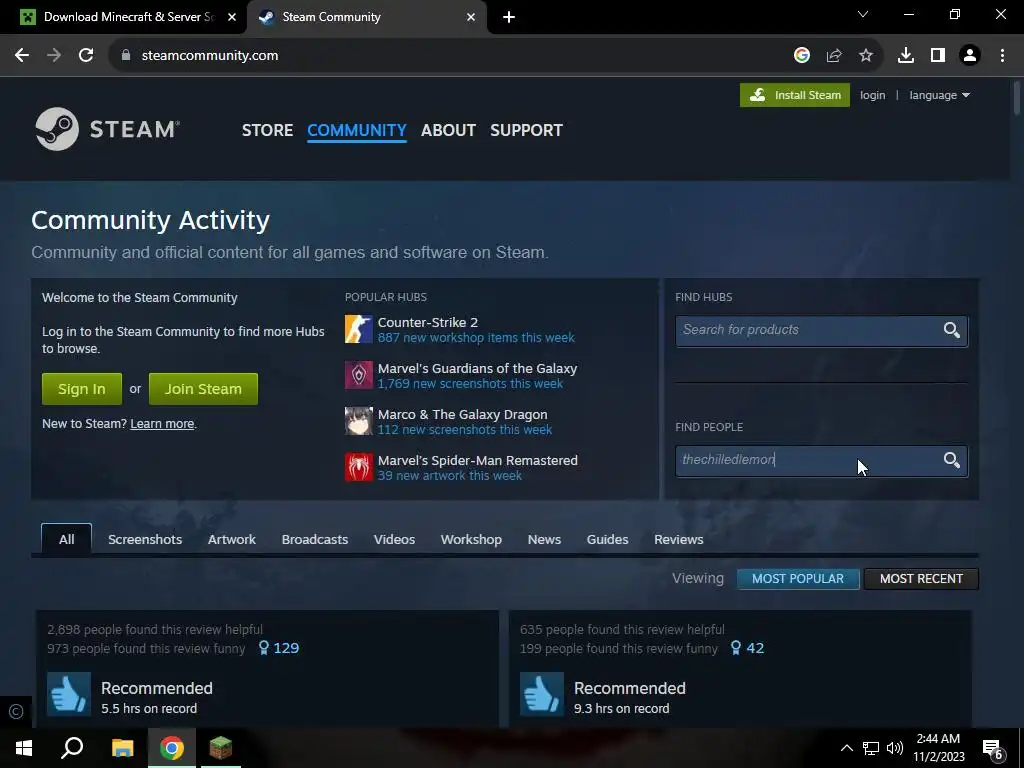Screen dimensions: 1024x768
Task: Select the News tab
Action: tap(544, 539)
